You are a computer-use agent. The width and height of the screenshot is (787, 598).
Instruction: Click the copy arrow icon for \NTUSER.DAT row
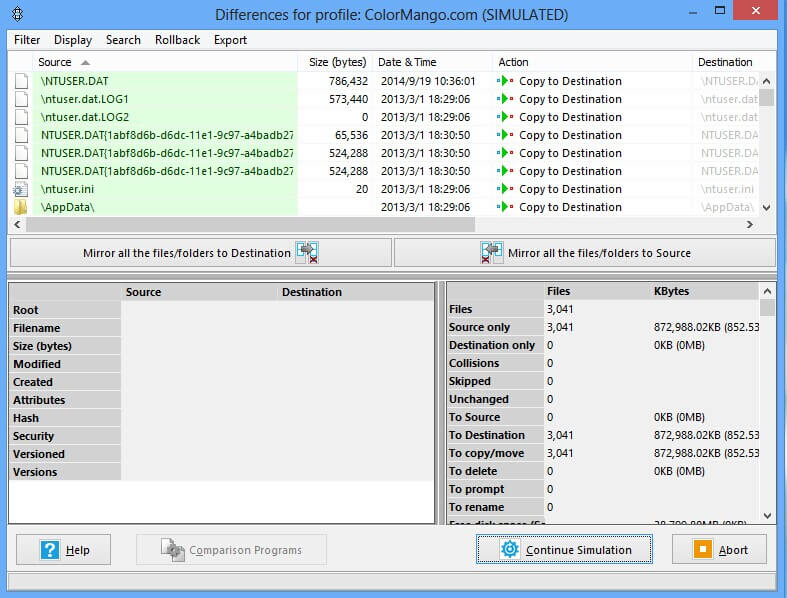coord(506,81)
